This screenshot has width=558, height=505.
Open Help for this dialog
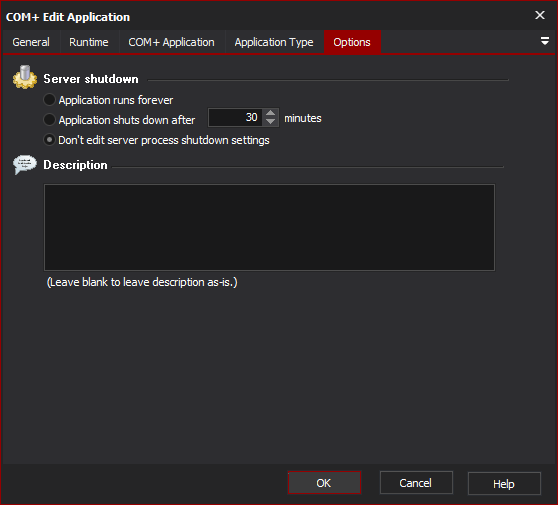point(504,484)
